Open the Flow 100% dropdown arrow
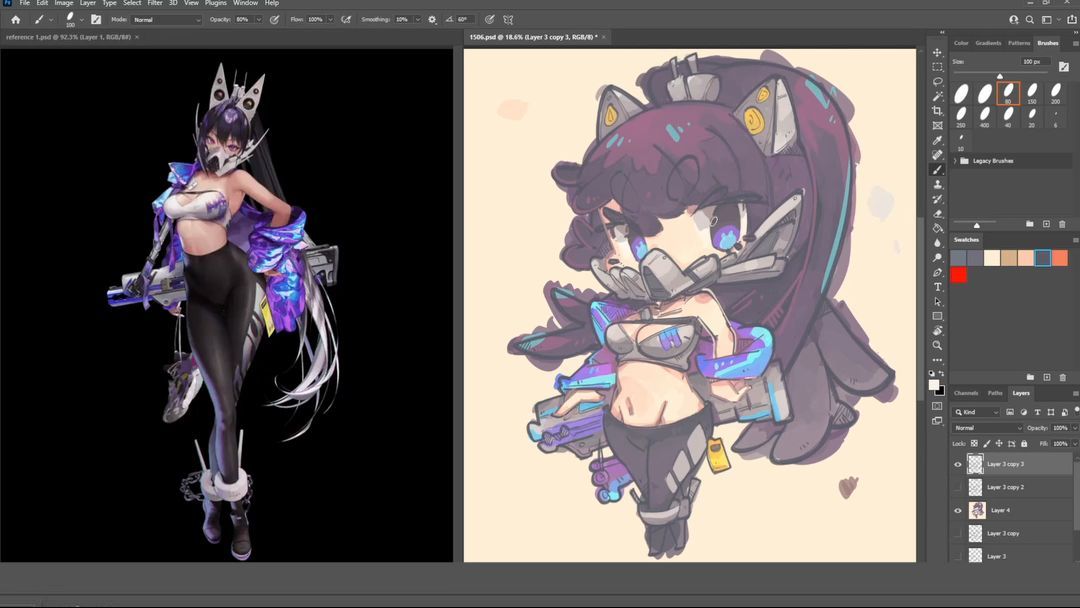 point(330,20)
